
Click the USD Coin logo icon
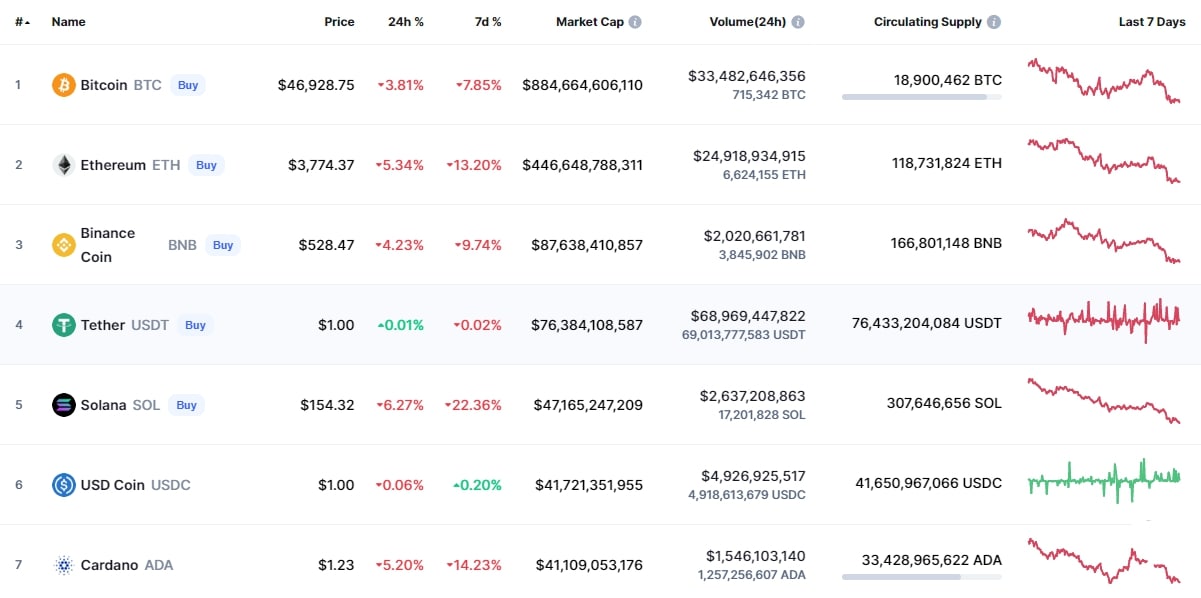tap(64, 485)
